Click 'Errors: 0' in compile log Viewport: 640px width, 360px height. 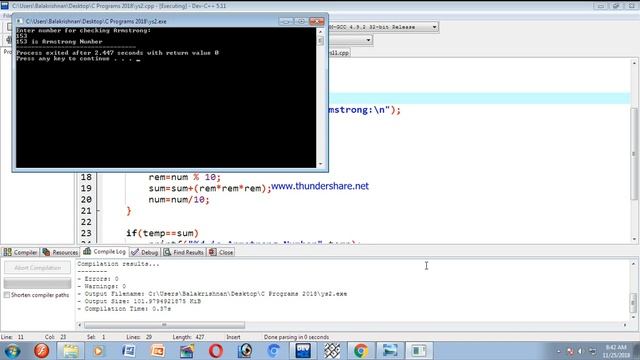pos(98,279)
